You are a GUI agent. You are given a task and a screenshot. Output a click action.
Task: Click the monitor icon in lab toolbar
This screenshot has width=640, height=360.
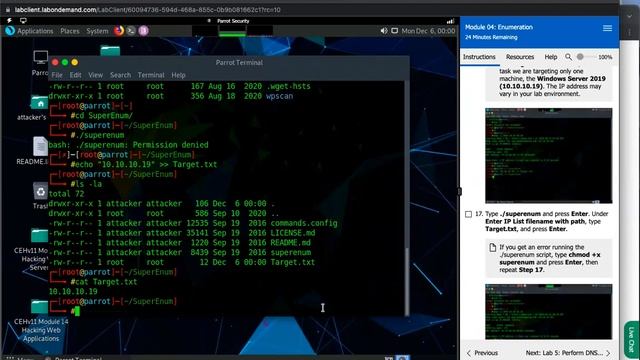pyautogui.click(x=23, y=20)
